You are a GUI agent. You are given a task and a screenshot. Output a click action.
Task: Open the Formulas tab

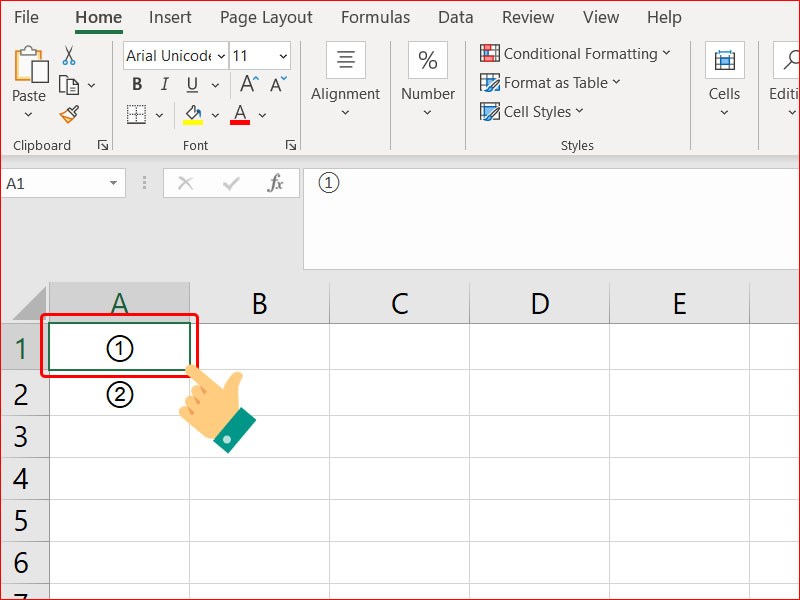click(375, 17)
